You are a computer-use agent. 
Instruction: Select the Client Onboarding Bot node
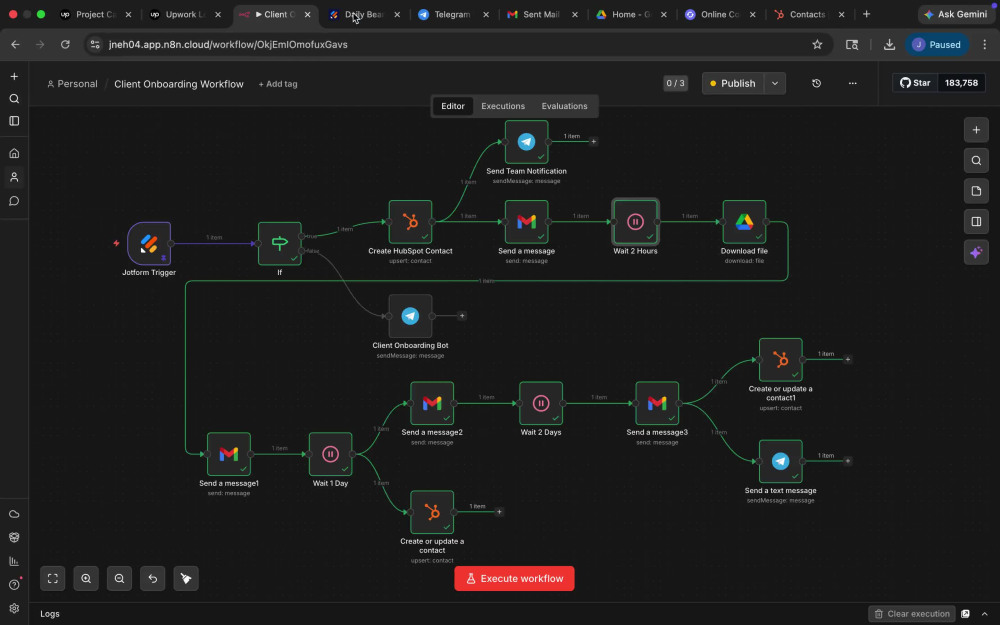(410, 316)
